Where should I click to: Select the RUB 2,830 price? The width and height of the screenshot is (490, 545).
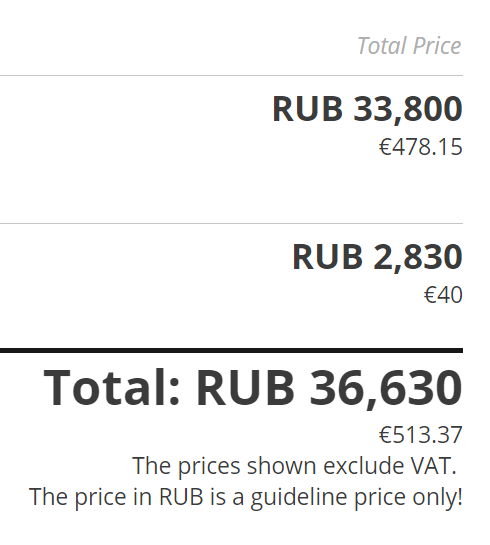tap(377, 257)
